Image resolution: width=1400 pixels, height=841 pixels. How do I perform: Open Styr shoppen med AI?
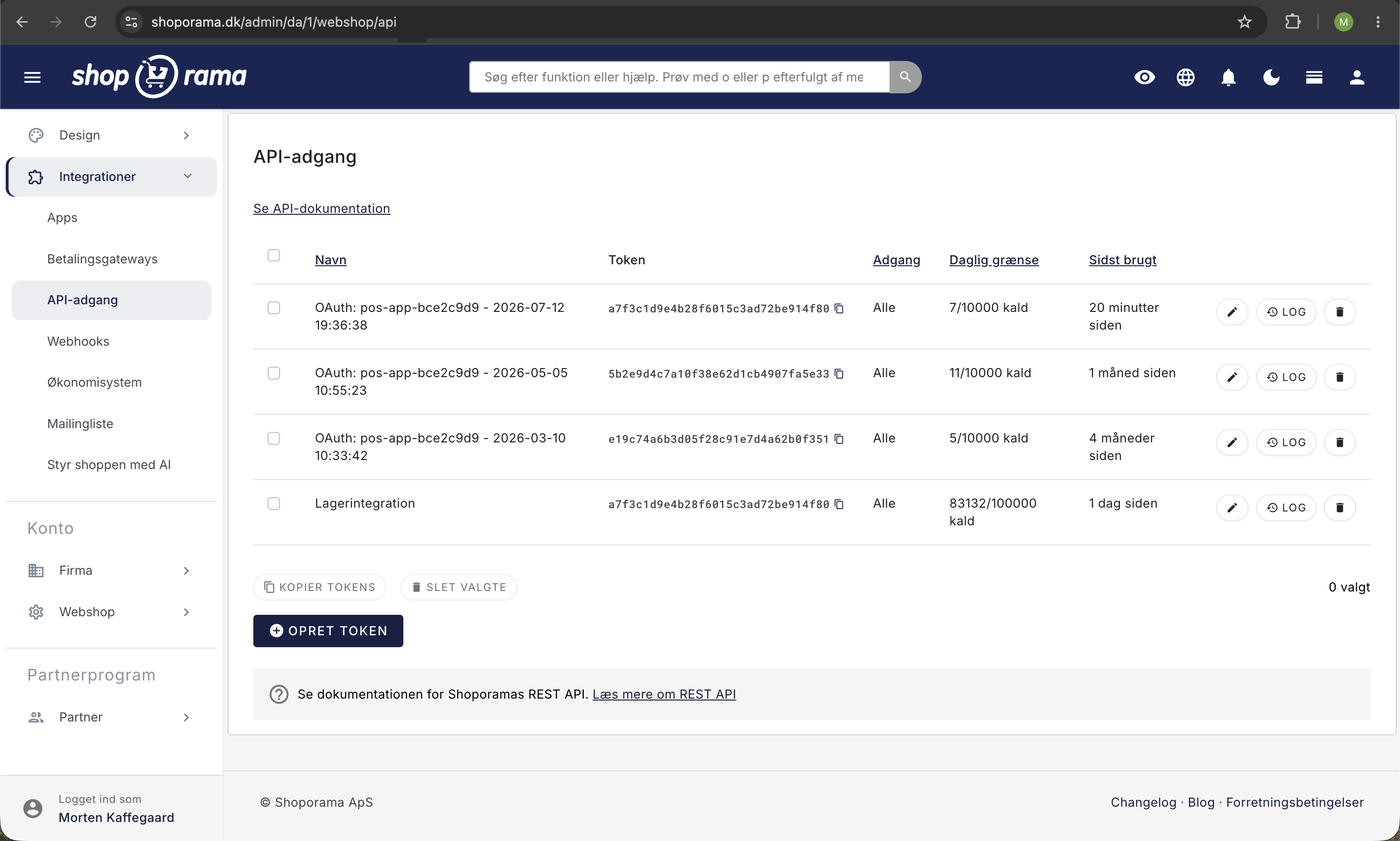pos(109,465)
